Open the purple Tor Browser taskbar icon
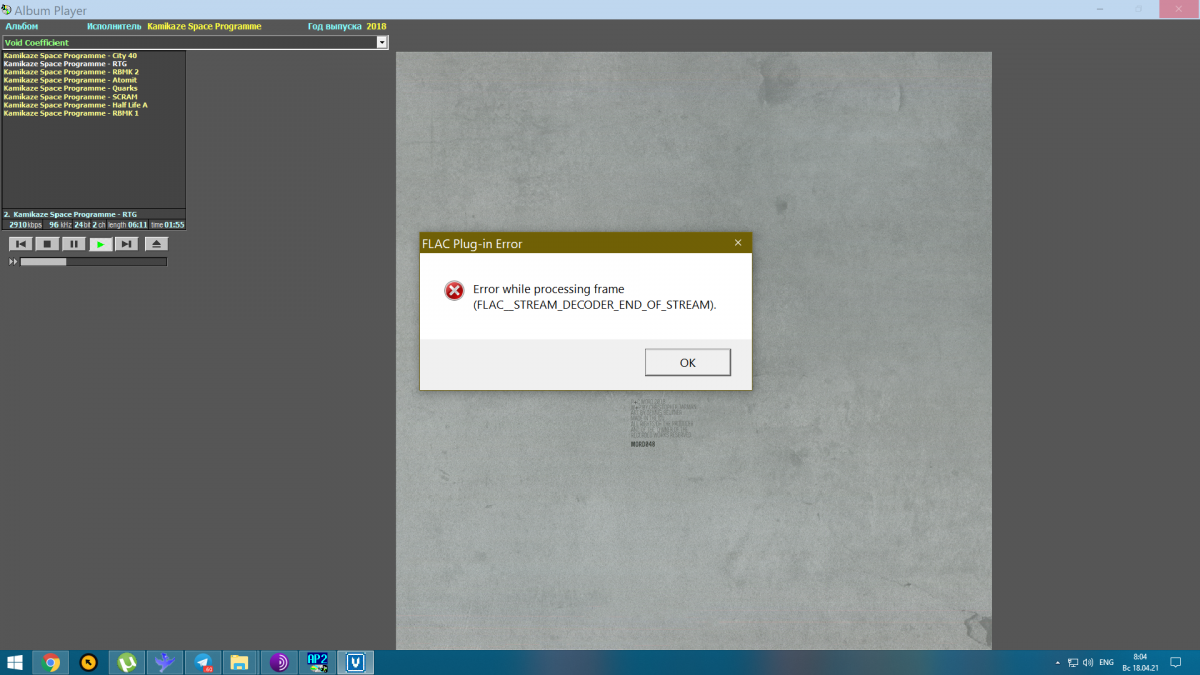This screenshot has width=1200, height=675. tap(279, 662)
